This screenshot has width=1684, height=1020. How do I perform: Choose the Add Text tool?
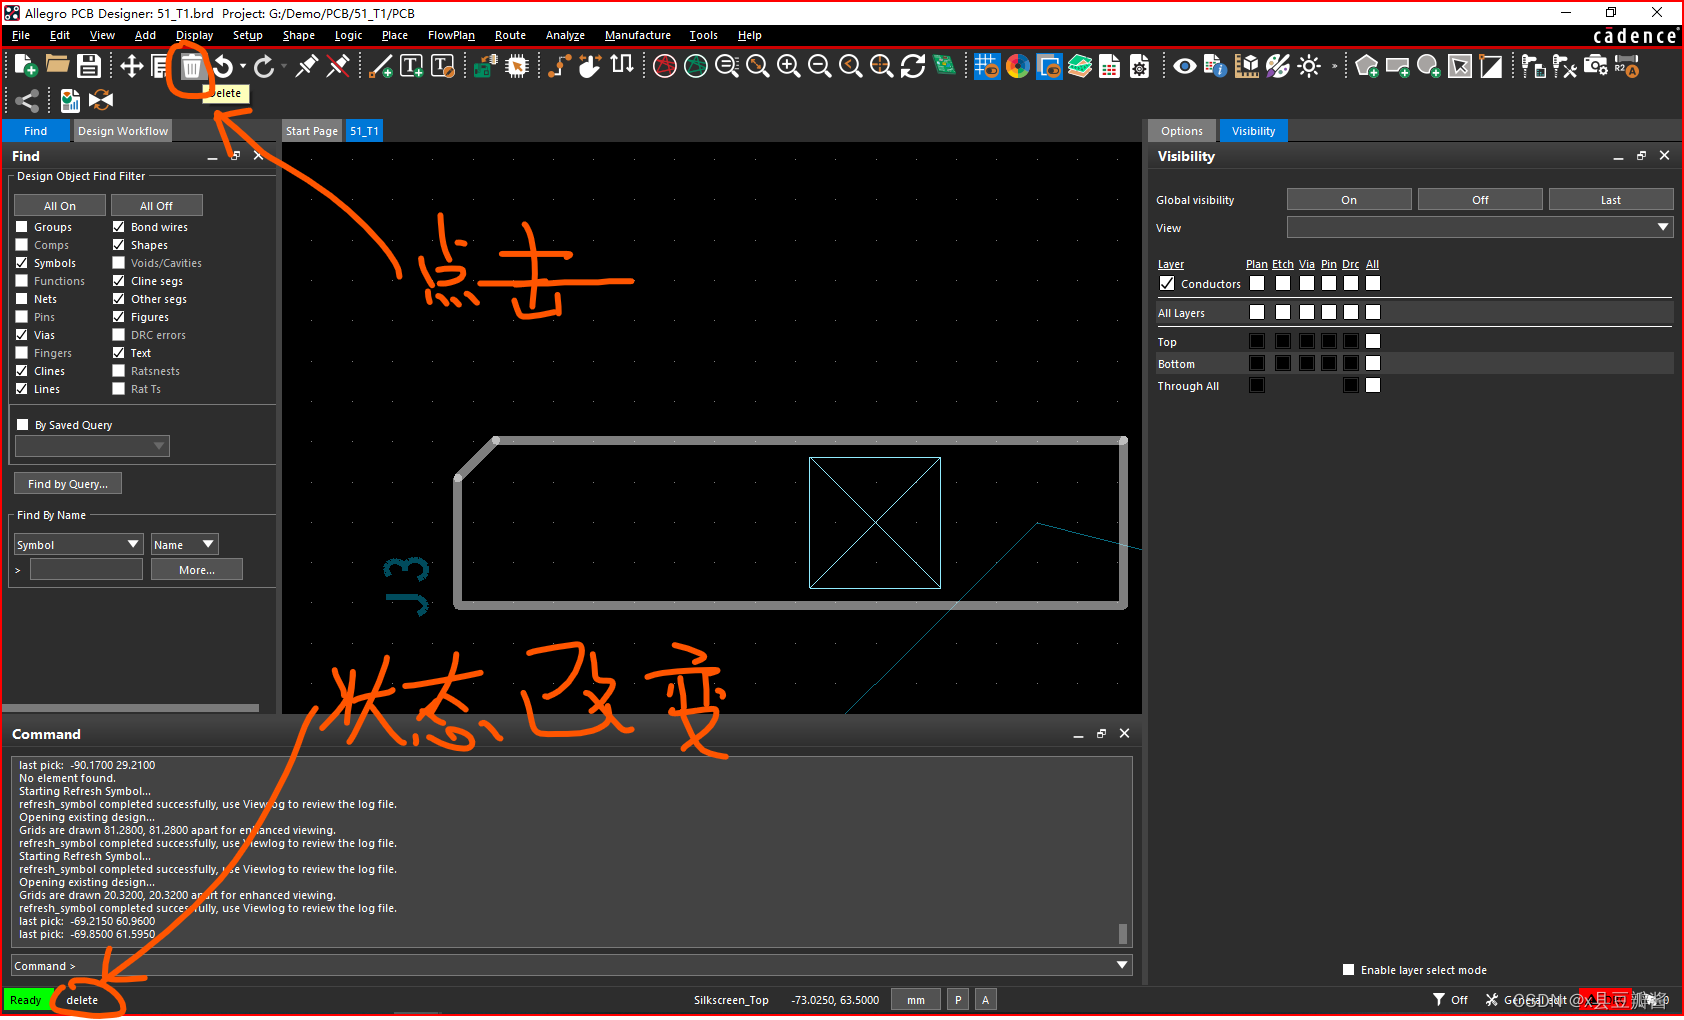point(411,66)
